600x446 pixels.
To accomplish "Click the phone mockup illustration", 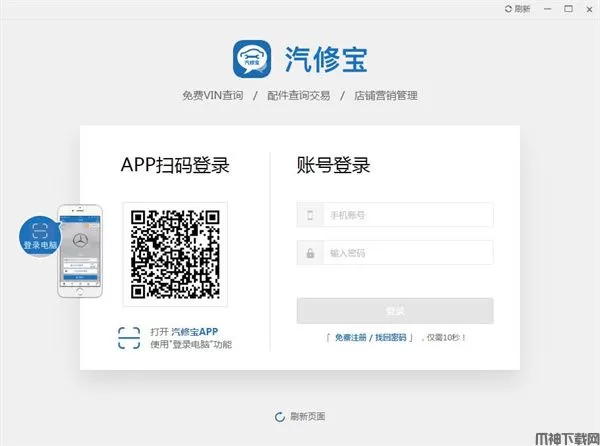I will pyautogui.click(x=80, y=251).
